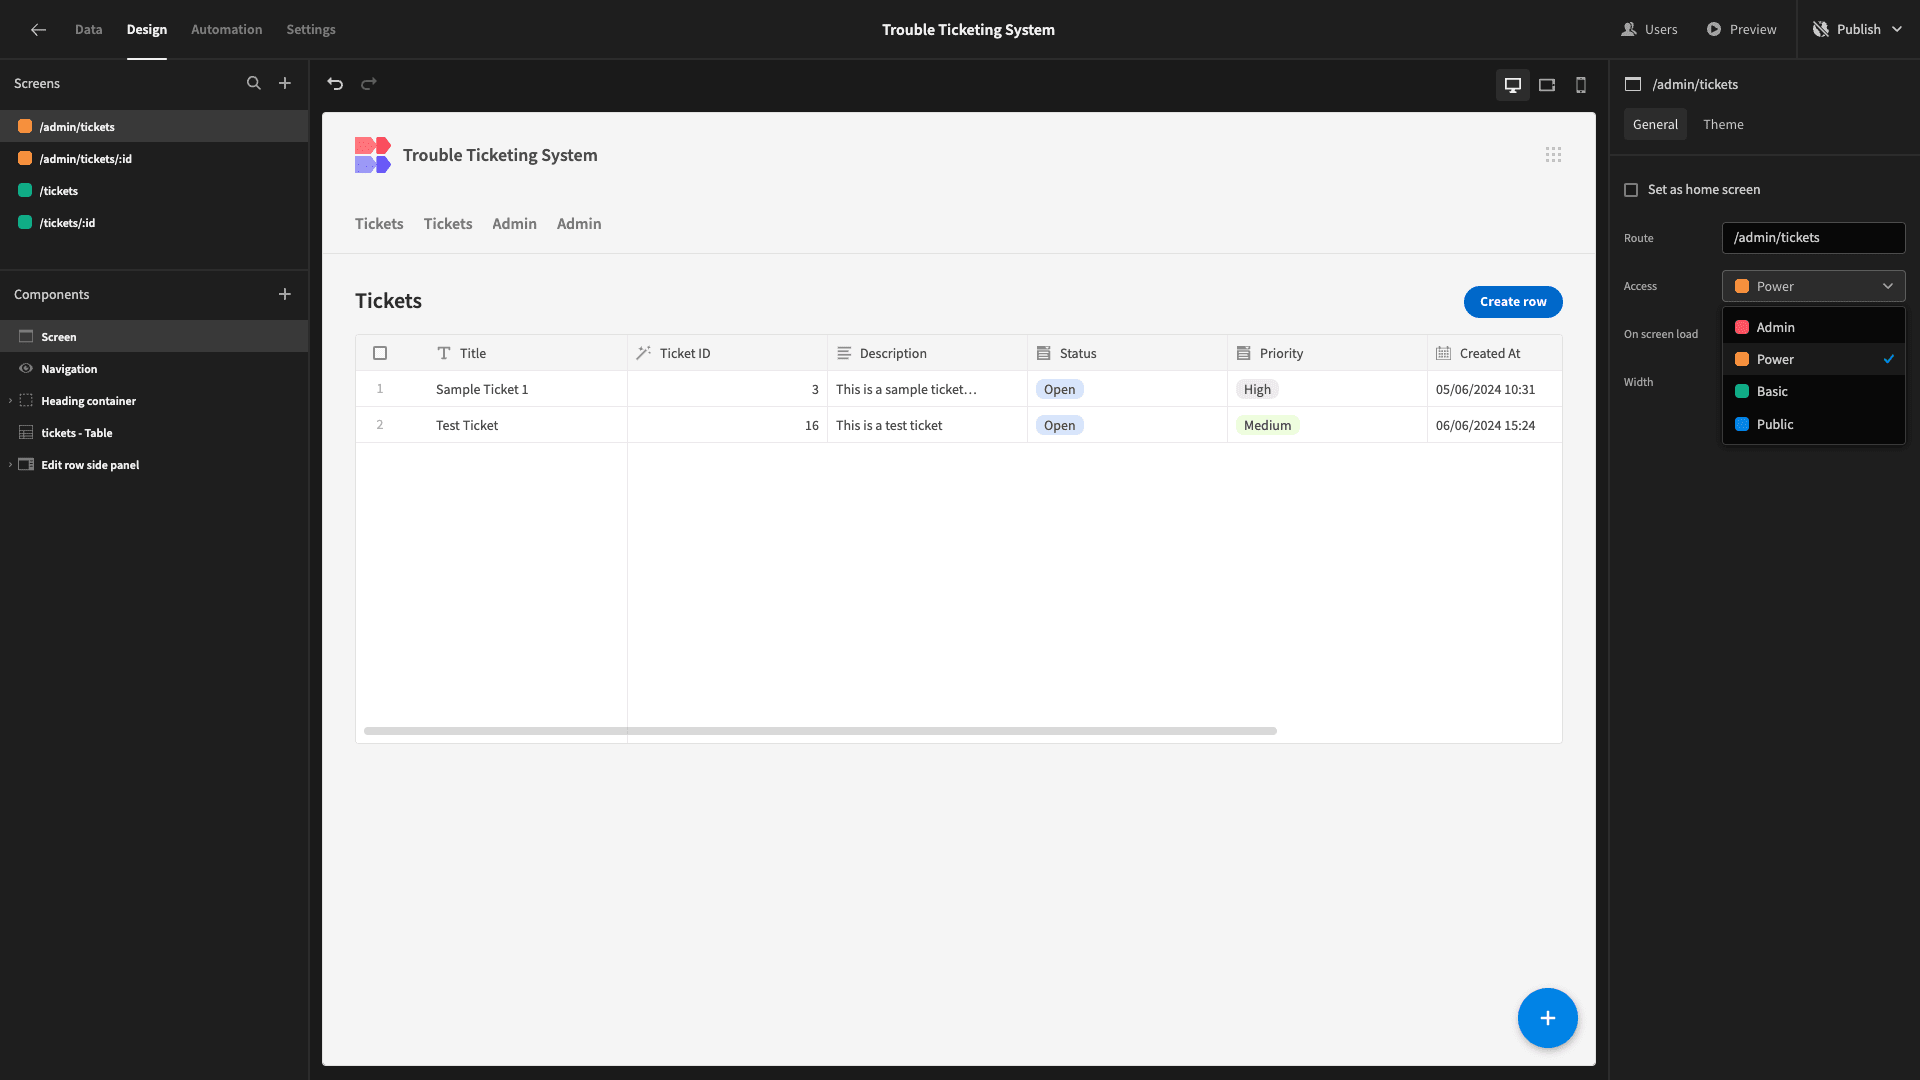Undo the last change
Image resolution: width=1920 pixels, height=1080 pixels.
pos(335,84)
